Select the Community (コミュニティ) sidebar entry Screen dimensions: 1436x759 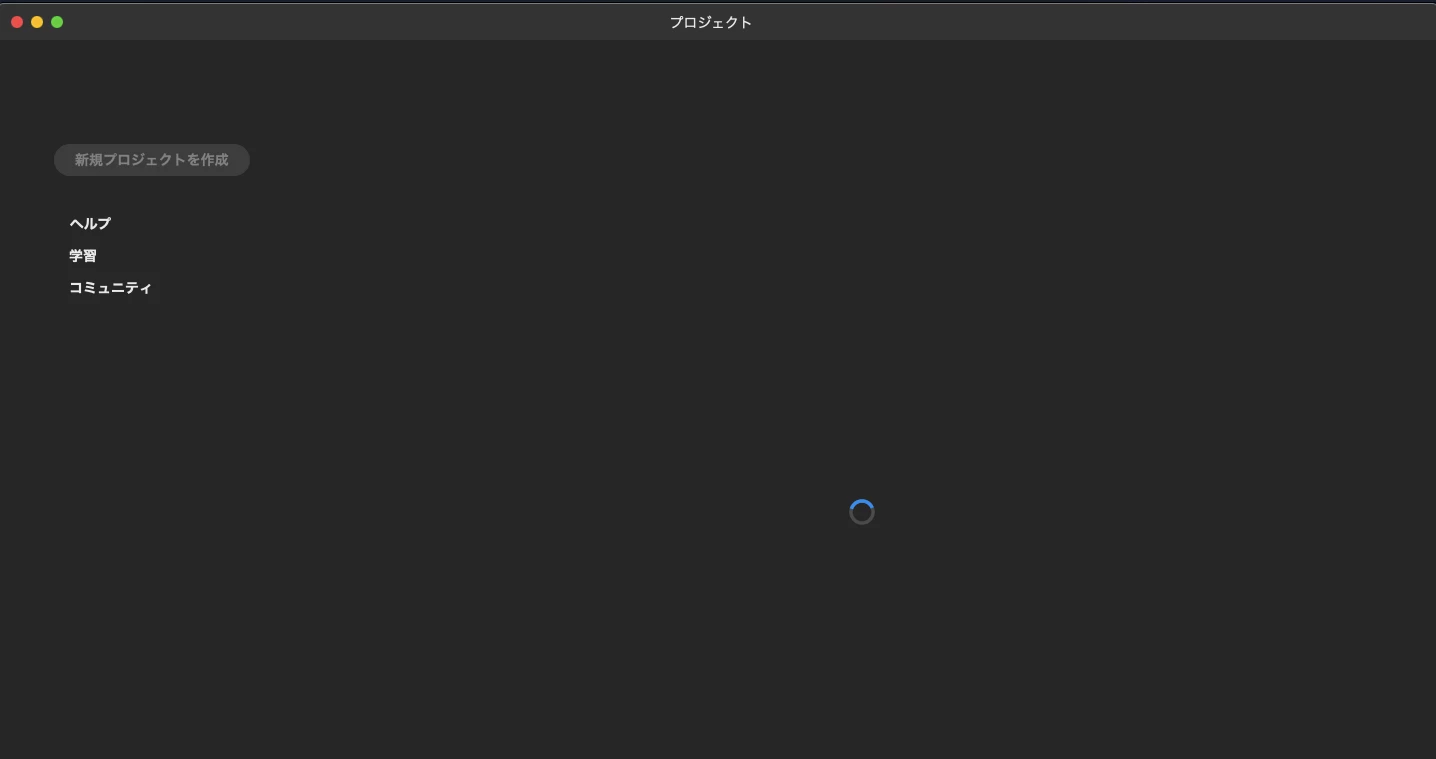[x=110, y=288]
